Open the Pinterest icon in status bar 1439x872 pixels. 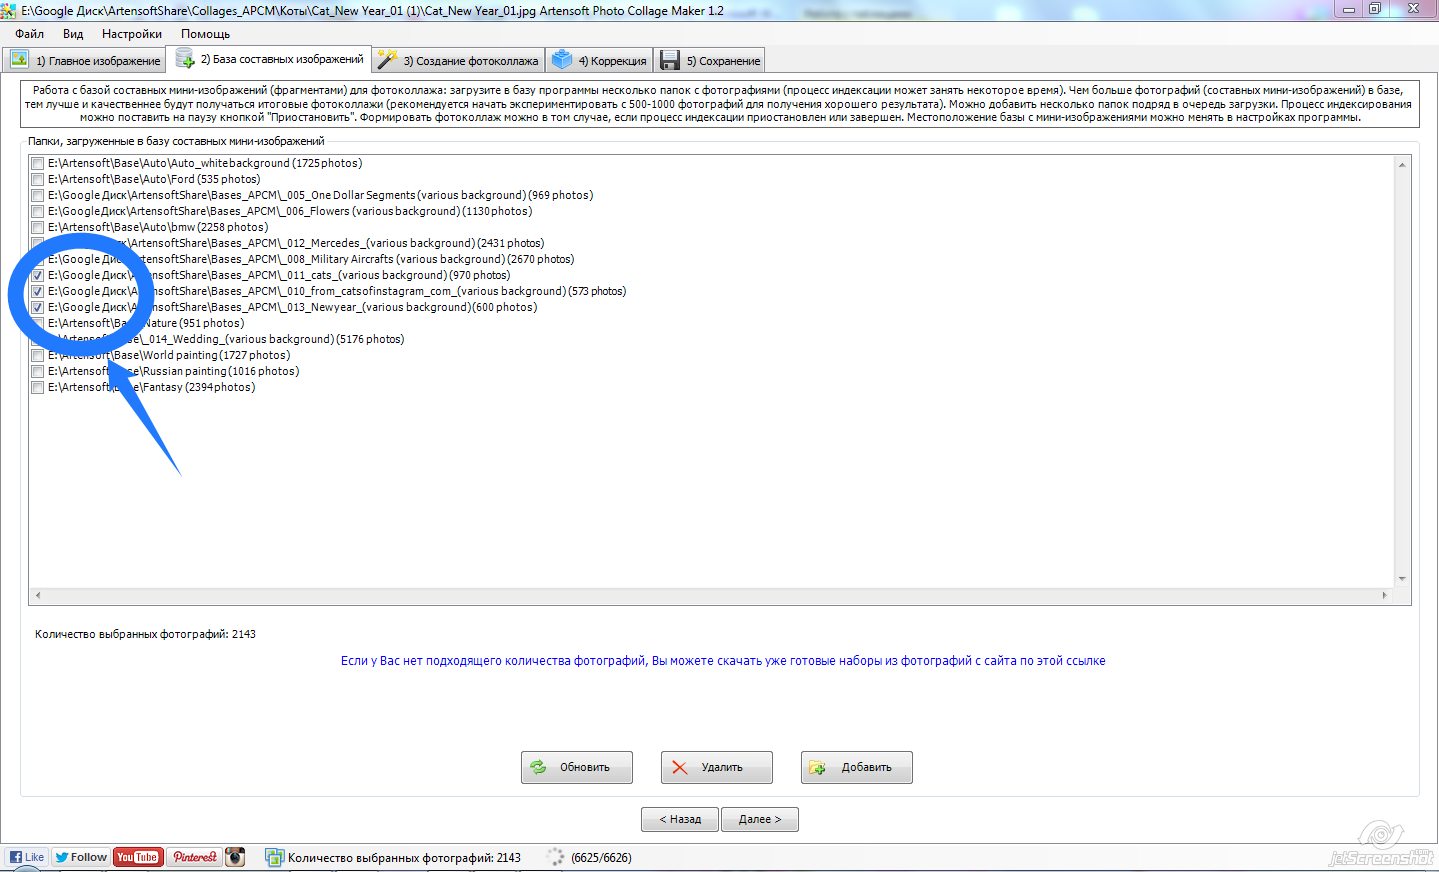(194, 857)
